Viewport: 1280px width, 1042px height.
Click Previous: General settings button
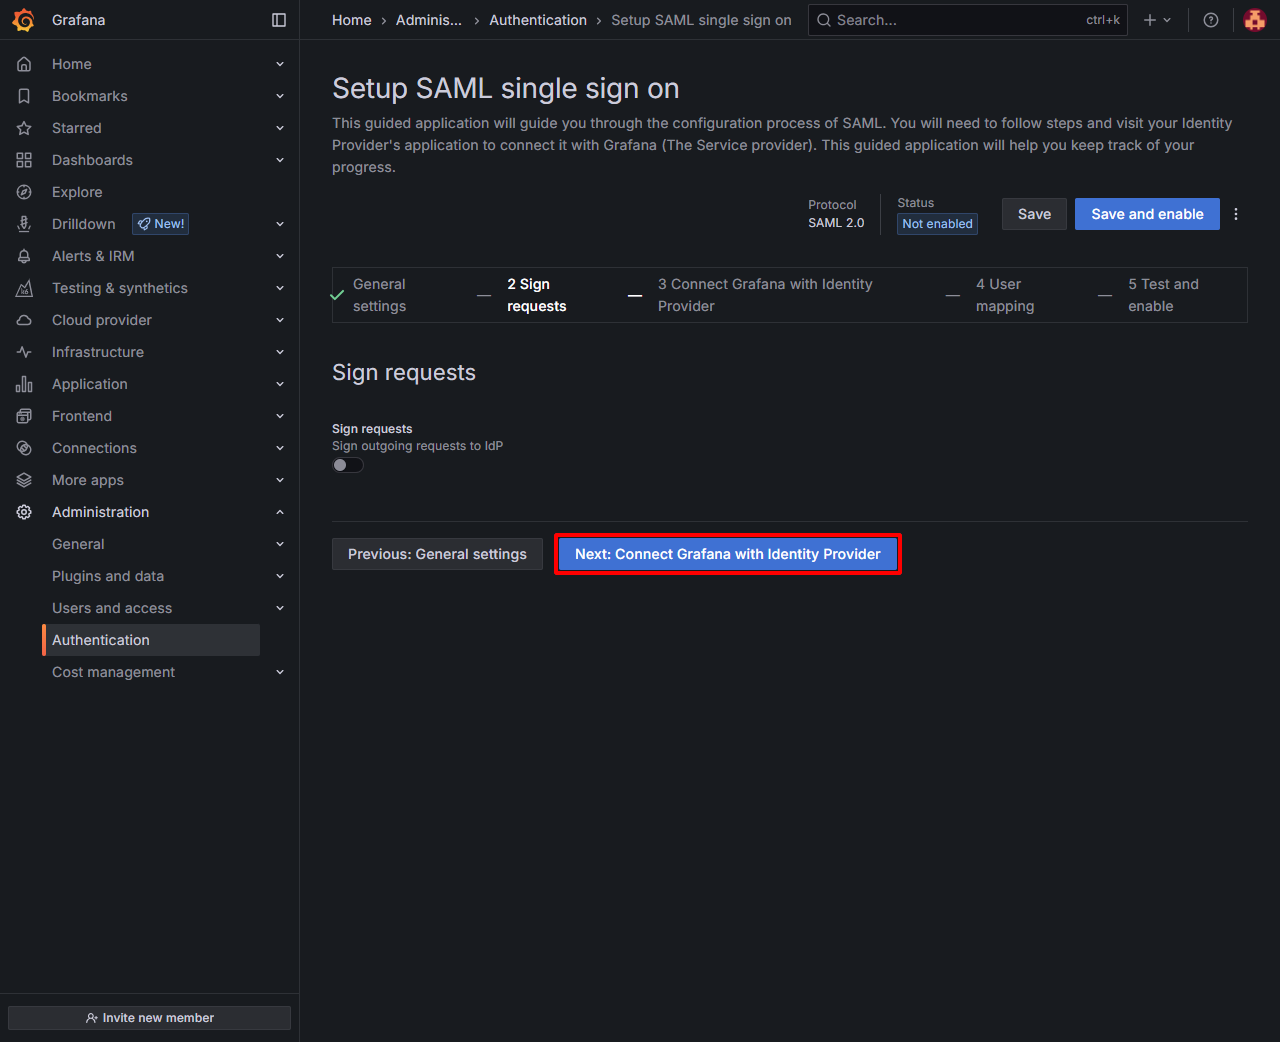(437, 554)
